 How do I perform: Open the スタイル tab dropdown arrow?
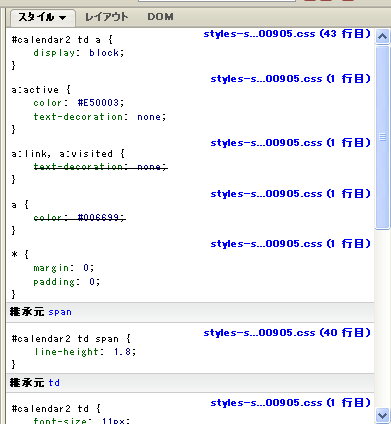coord(62,18)
